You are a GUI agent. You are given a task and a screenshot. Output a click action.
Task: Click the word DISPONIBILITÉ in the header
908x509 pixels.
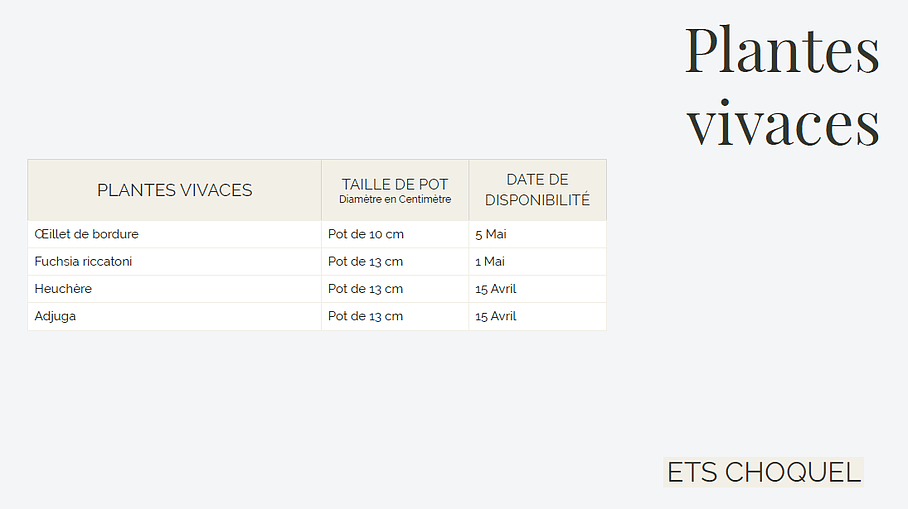coord(537,200)
